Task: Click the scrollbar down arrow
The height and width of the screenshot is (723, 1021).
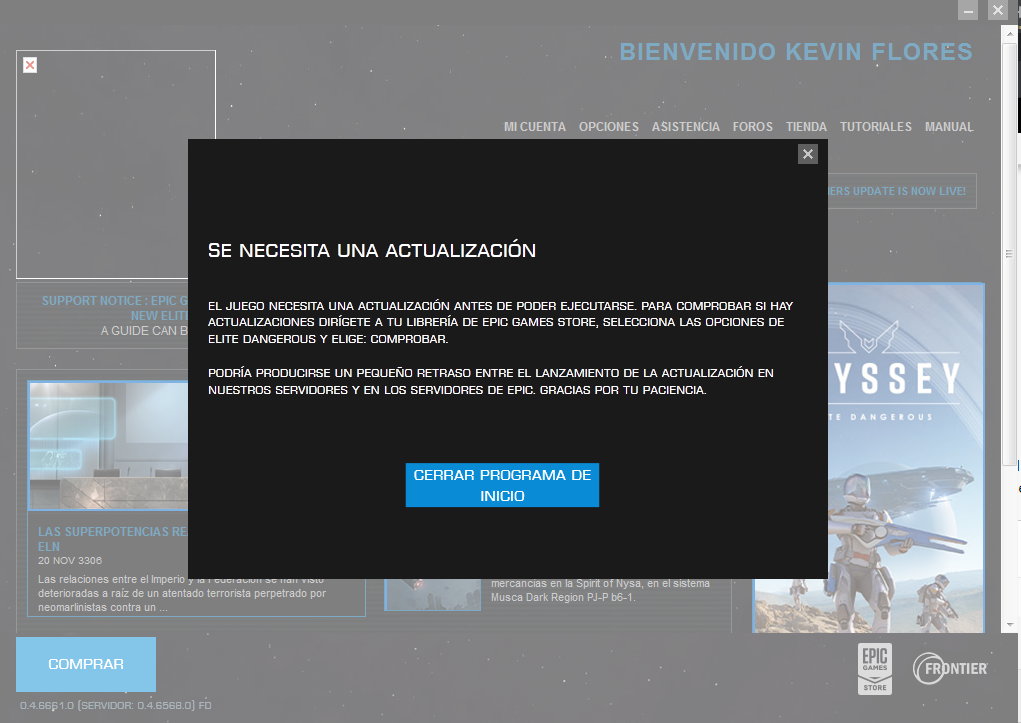Action: click(x=1010, y=625)
